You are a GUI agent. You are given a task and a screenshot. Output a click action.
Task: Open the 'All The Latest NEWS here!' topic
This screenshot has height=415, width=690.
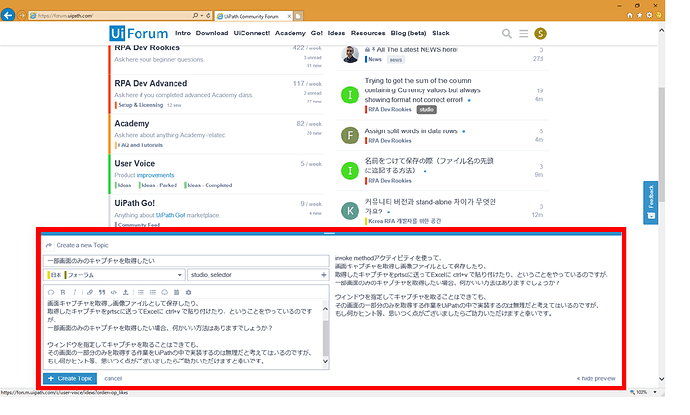(x=417, y=50)
